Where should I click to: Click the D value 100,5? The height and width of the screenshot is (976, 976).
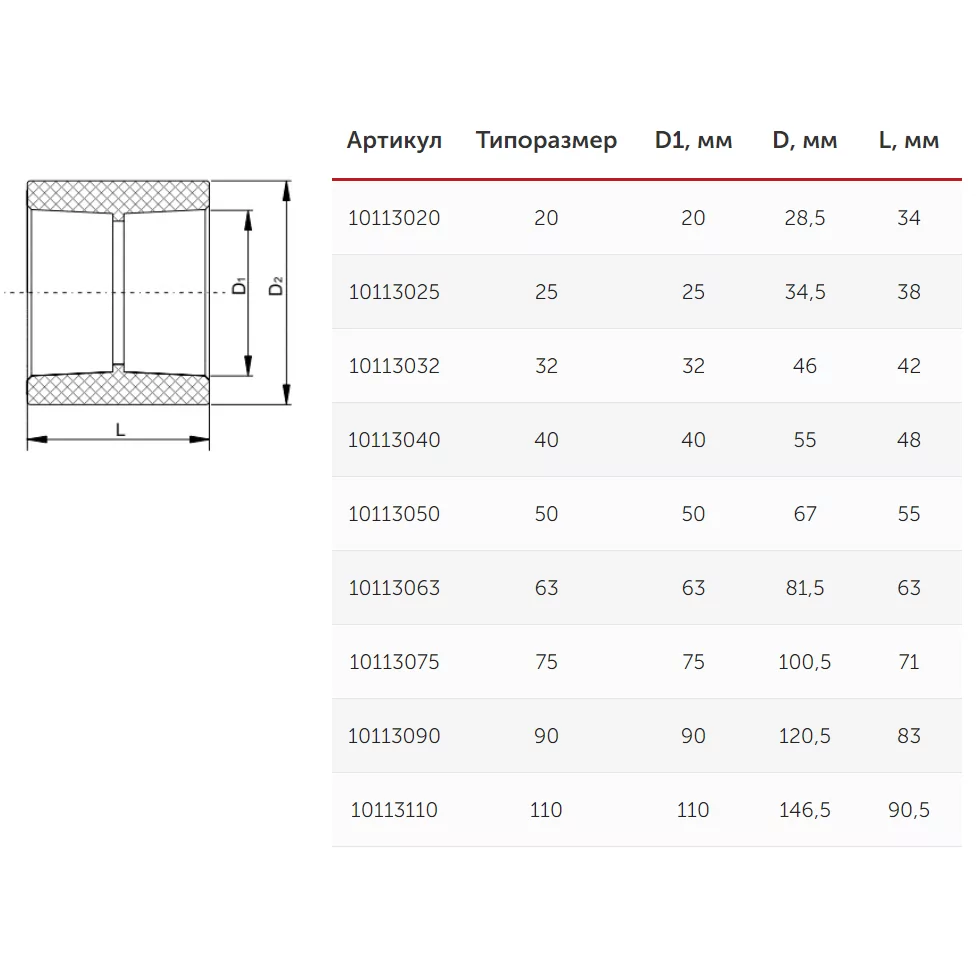pos(804,662)
